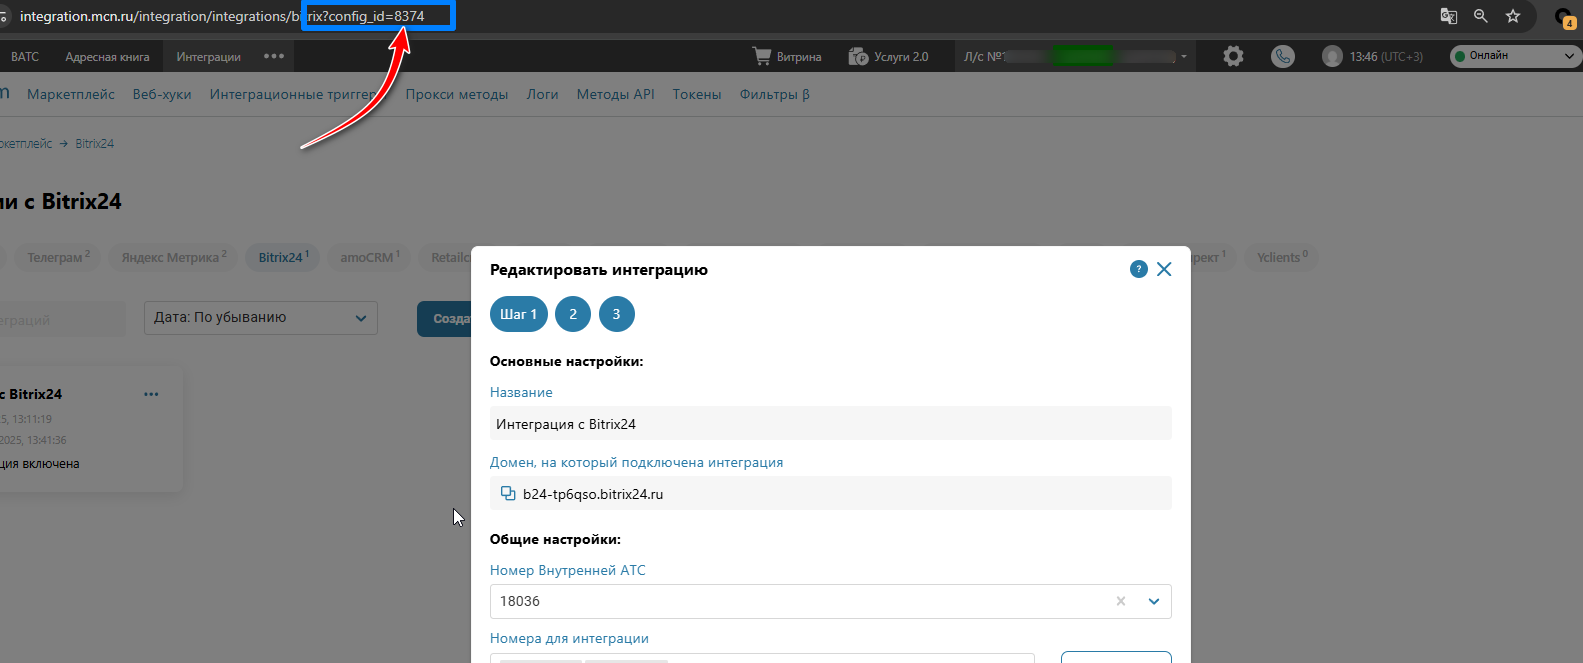Go to step 2 of the wizard
The image size is (1583, 663).
coord(573,314)
